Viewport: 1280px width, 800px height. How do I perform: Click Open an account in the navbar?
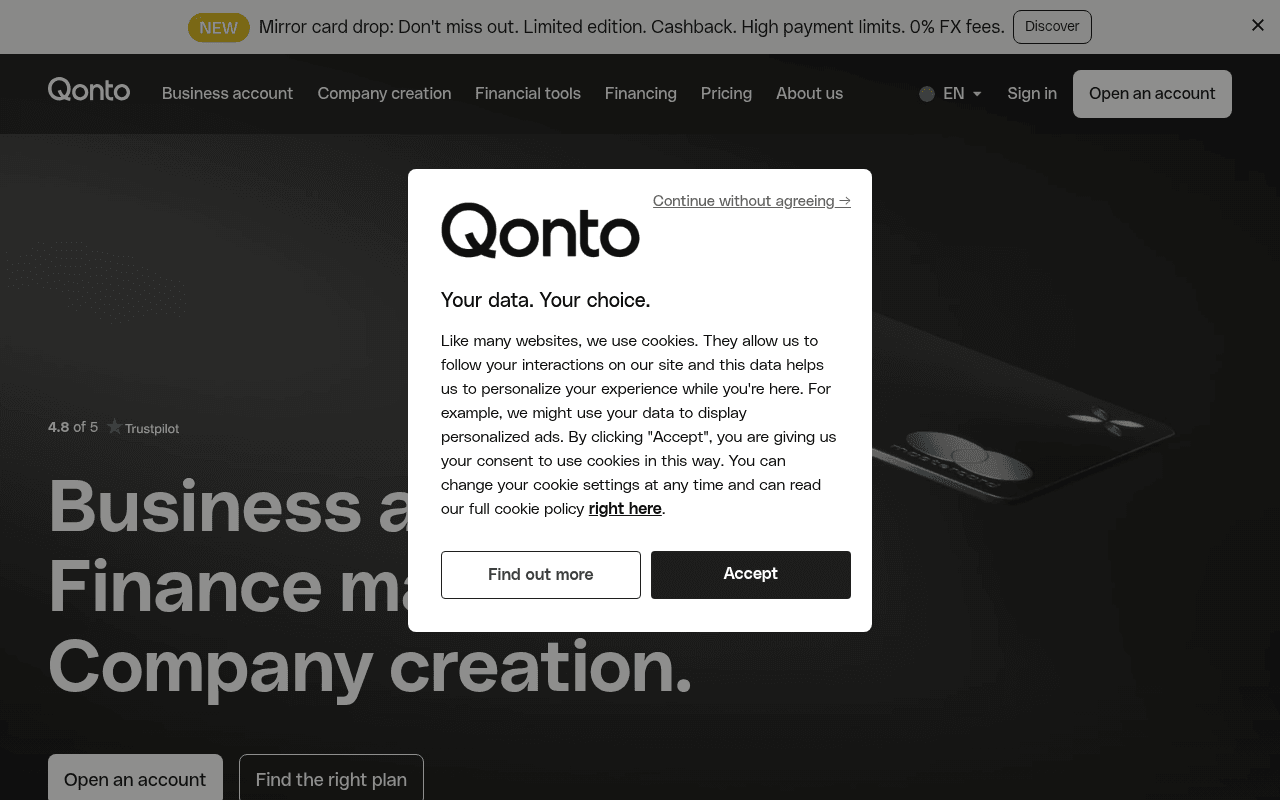point(1151,93)
